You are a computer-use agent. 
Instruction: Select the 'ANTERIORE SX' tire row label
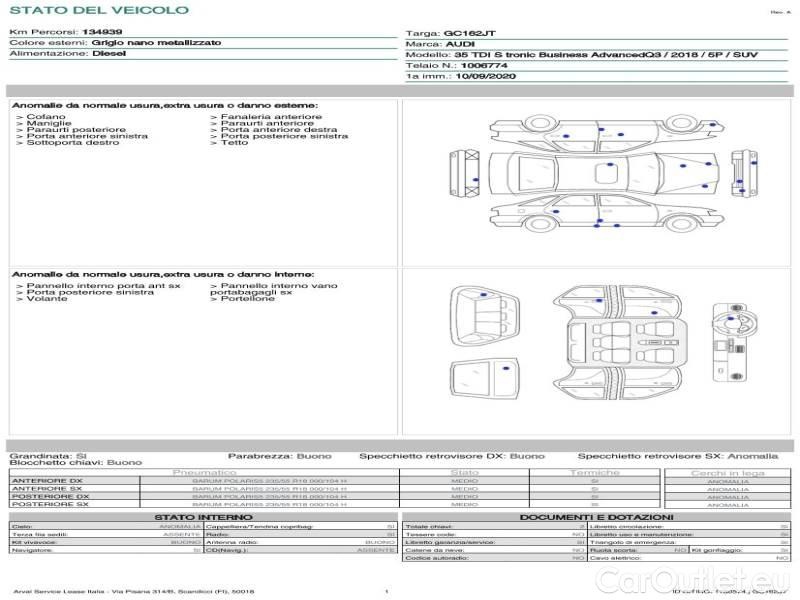click(x=47, y=489)
